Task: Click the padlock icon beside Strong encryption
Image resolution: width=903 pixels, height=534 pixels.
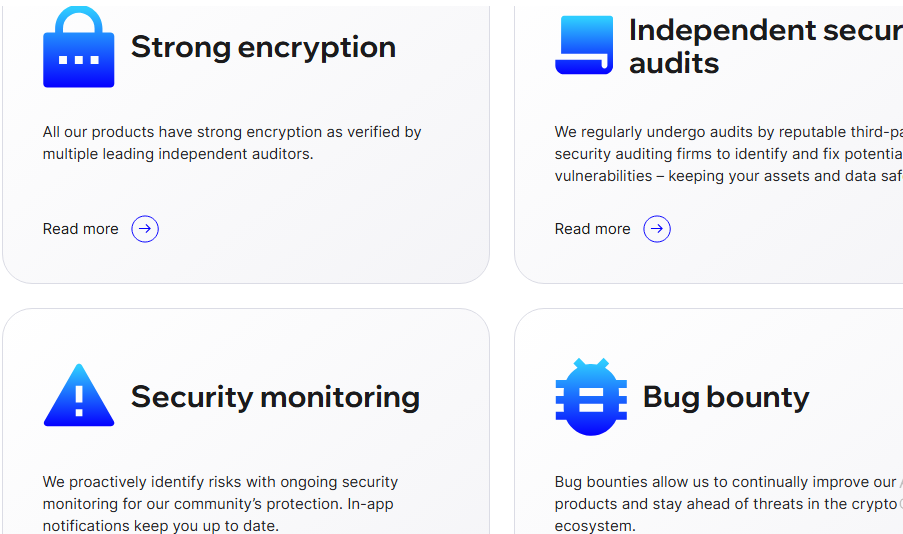Action: pyautogui.click(x=78, y=48)
